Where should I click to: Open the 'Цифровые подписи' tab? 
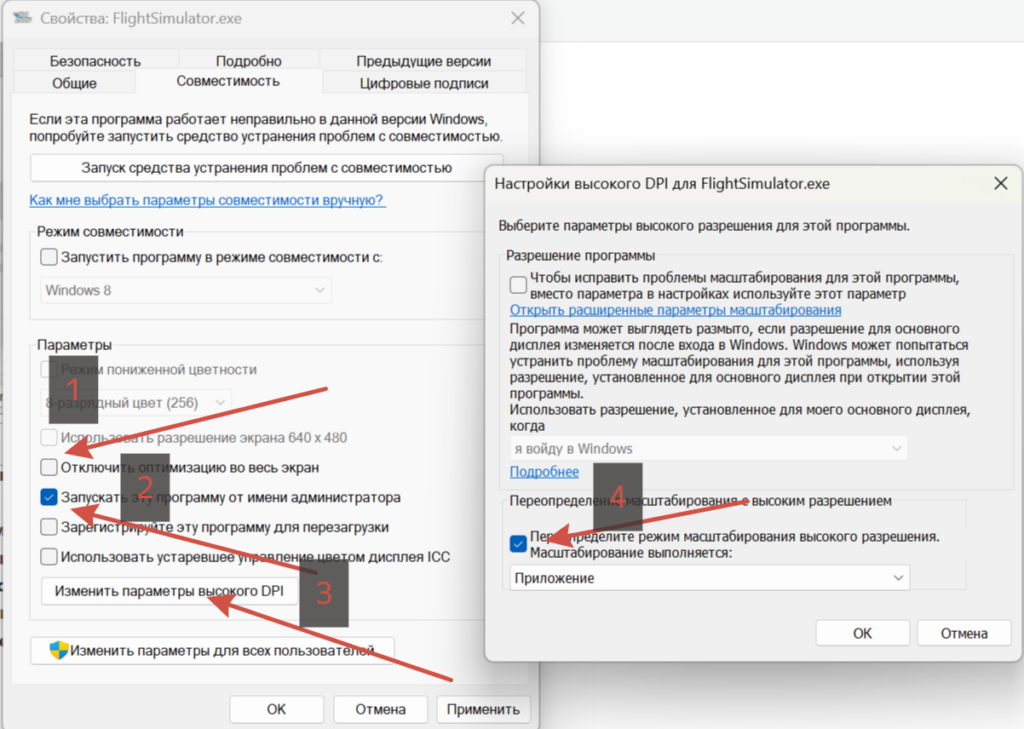424,83
